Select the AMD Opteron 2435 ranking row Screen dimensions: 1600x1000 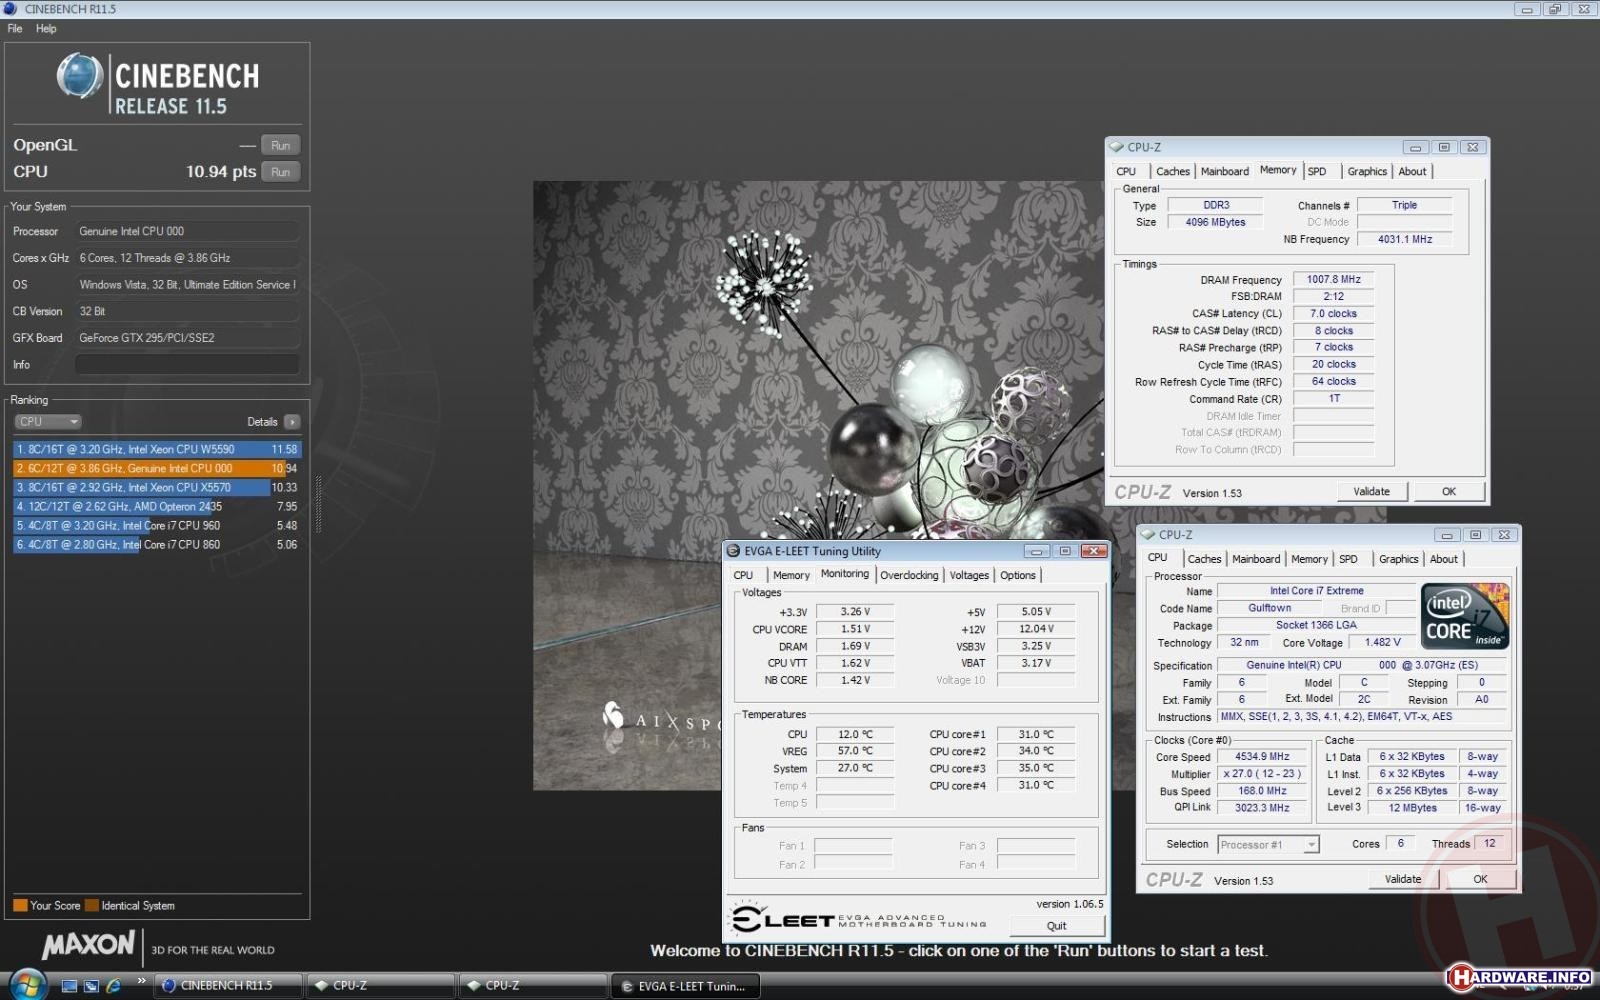(x=157, y=507)
